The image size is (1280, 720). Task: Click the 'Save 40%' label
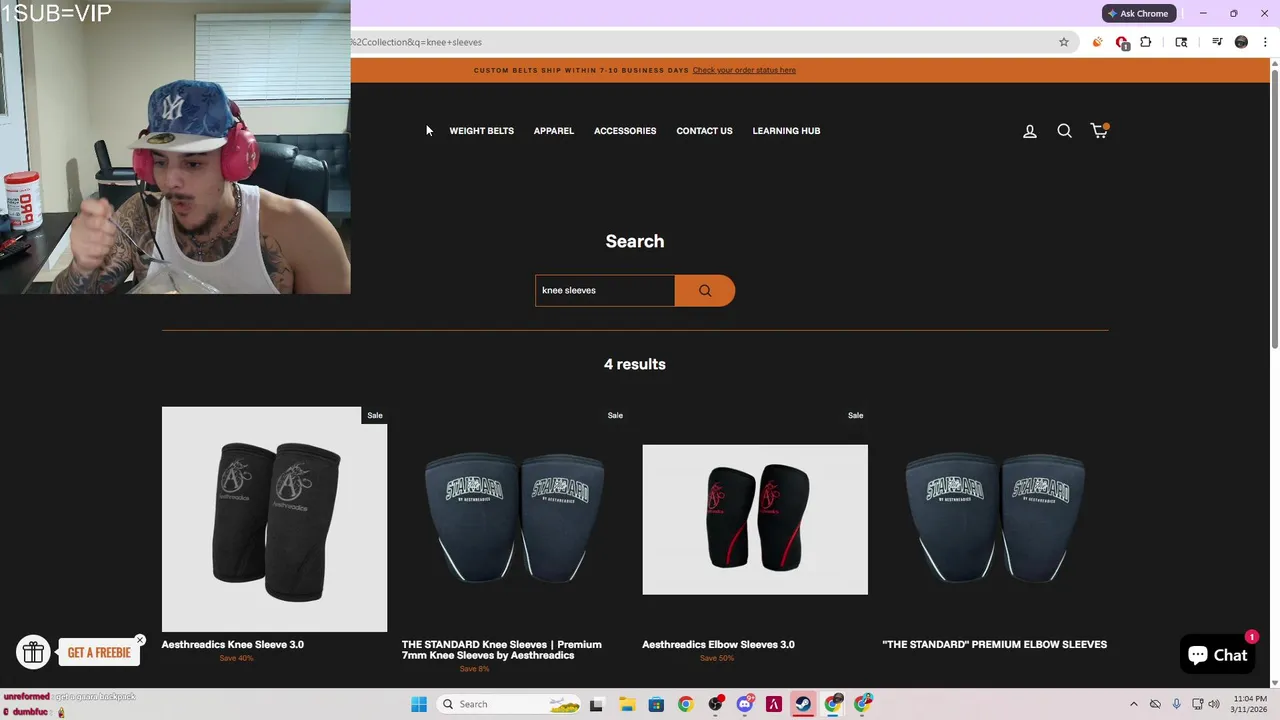[x=236, y=658]
